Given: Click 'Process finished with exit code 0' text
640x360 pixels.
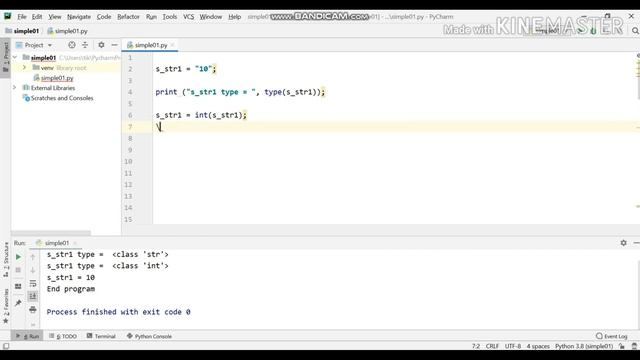Looking at the screenshot, I should point(118,312).
